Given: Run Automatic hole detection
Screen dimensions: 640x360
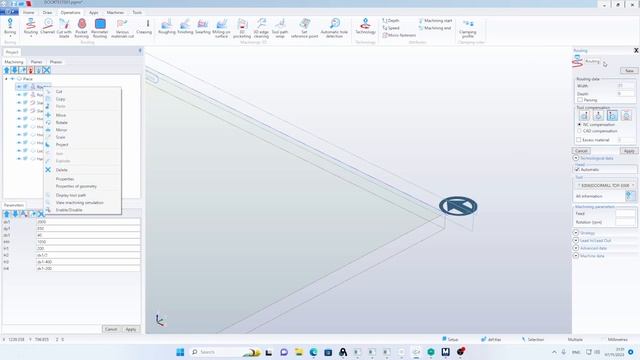Looking at the screenshot, I should click(x=334, y=28).
